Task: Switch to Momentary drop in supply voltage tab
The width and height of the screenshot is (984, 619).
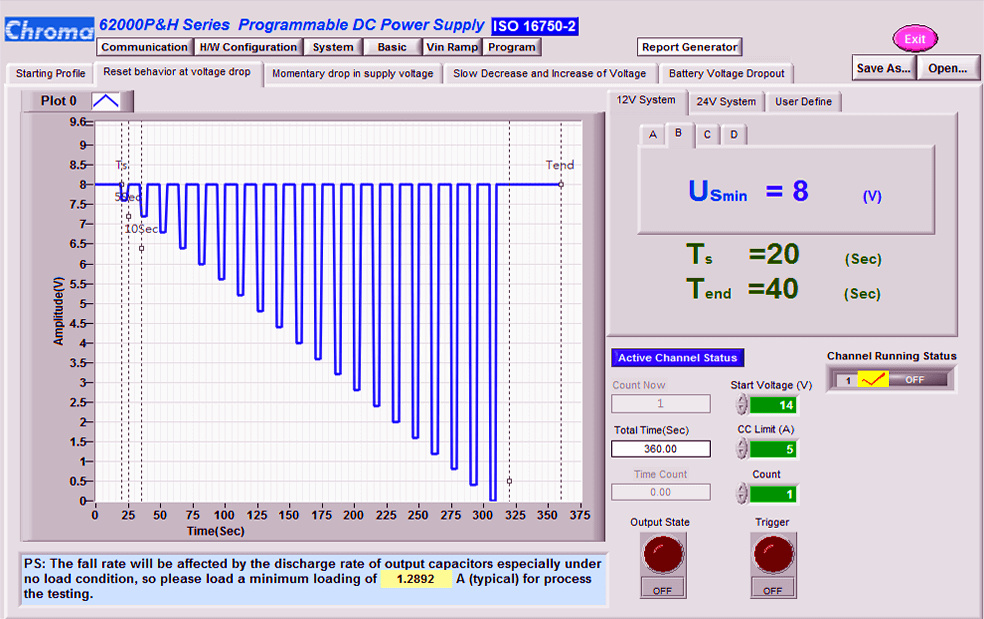Action: point(353,73)
